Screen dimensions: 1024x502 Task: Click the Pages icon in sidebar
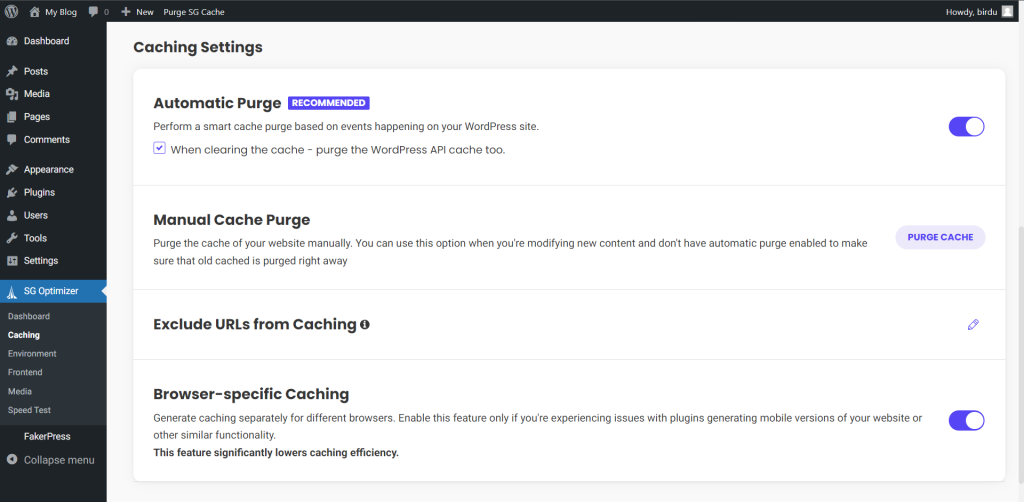(x=12, y=117)
